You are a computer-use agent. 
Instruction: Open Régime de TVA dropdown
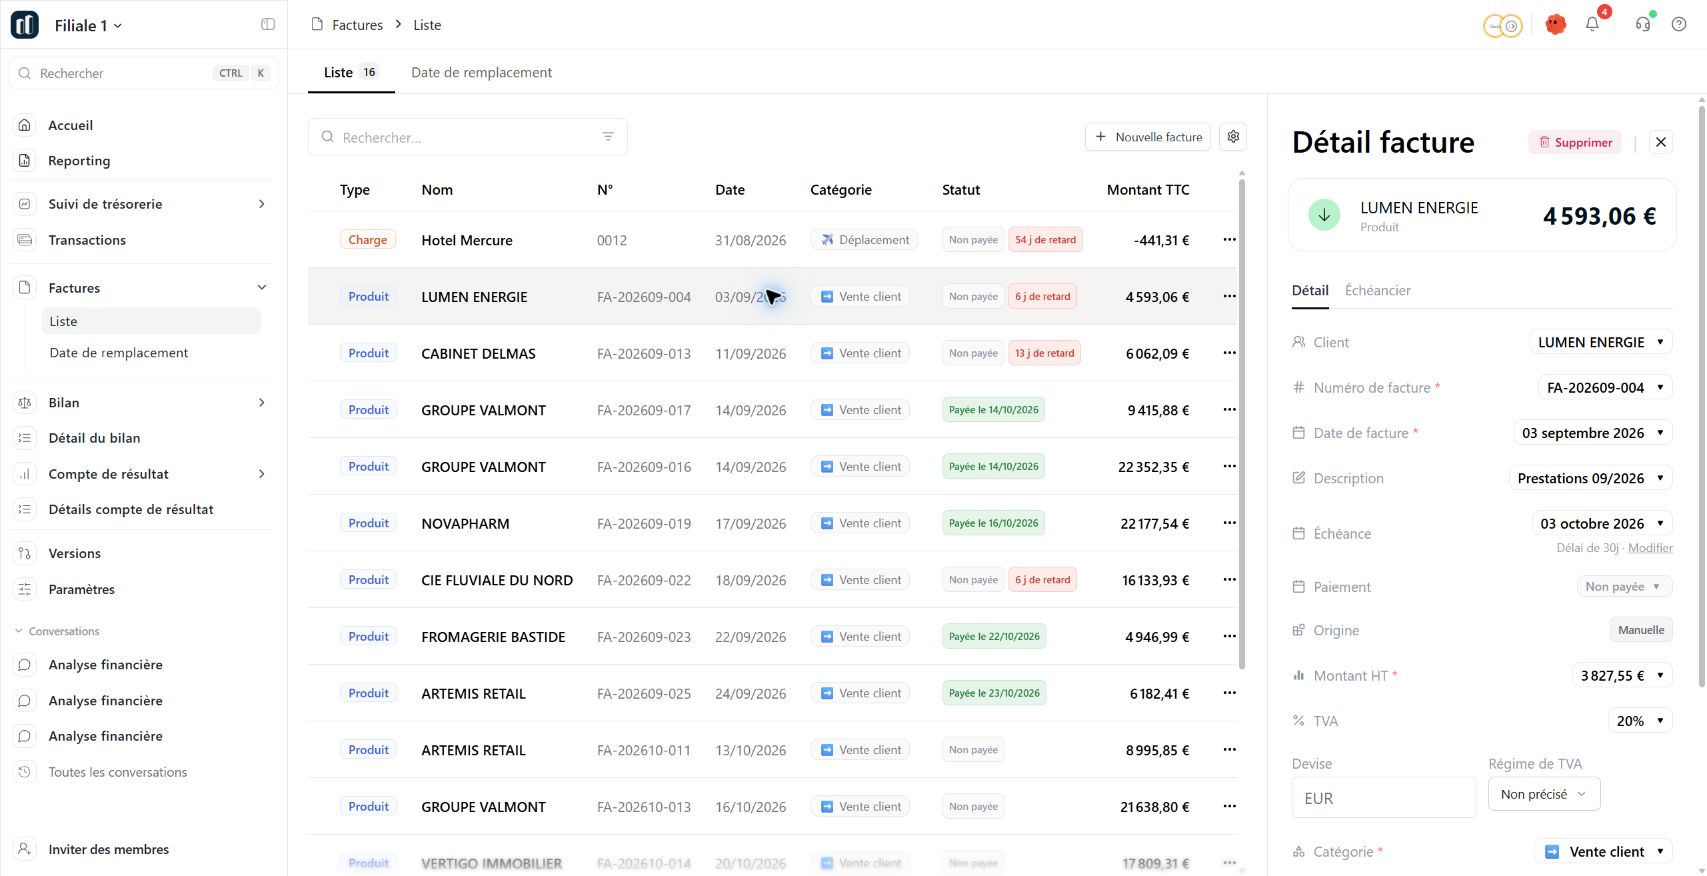[x=1544, y=794]
